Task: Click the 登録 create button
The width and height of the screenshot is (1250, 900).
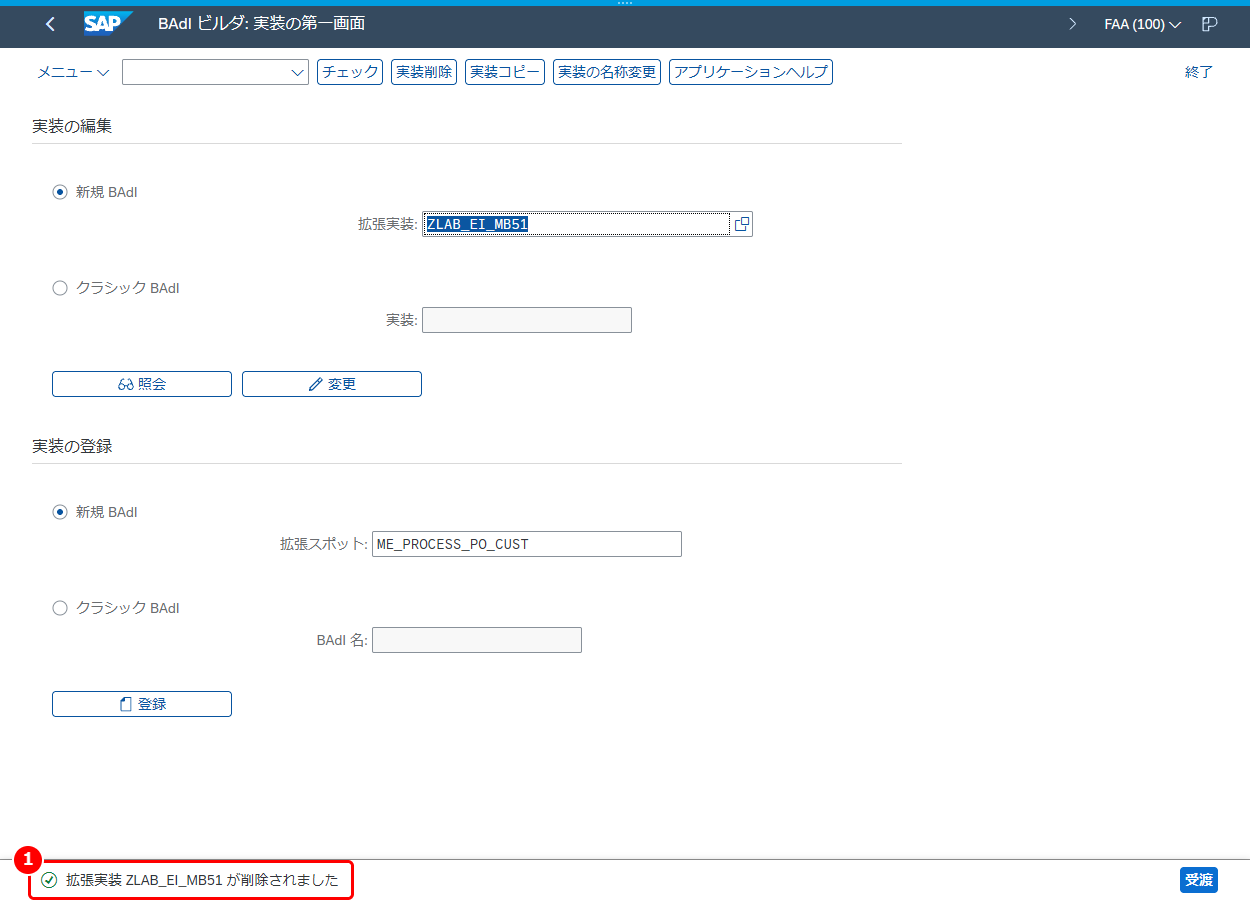Action: (142, 704)
